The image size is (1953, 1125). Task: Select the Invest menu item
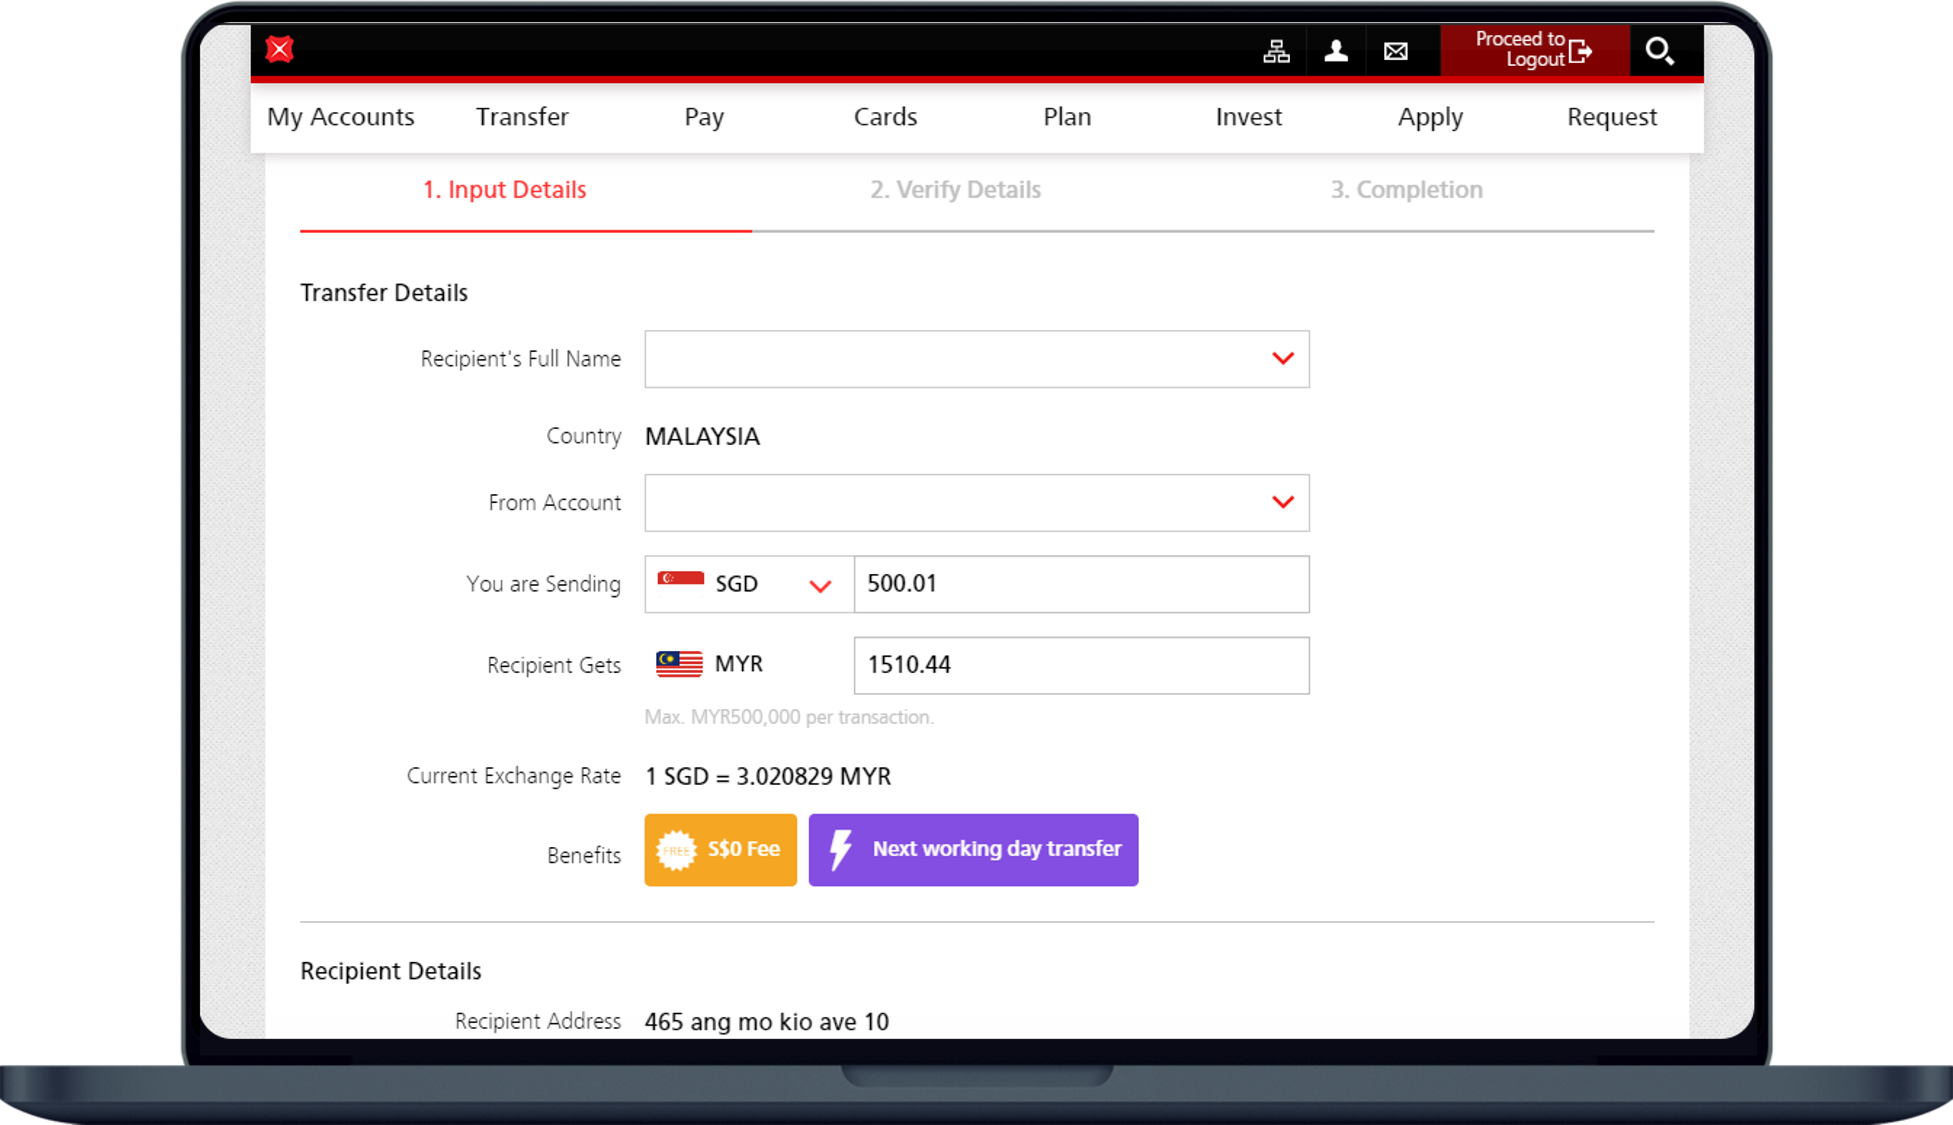pyautogui.click(x=1248, y=117)
